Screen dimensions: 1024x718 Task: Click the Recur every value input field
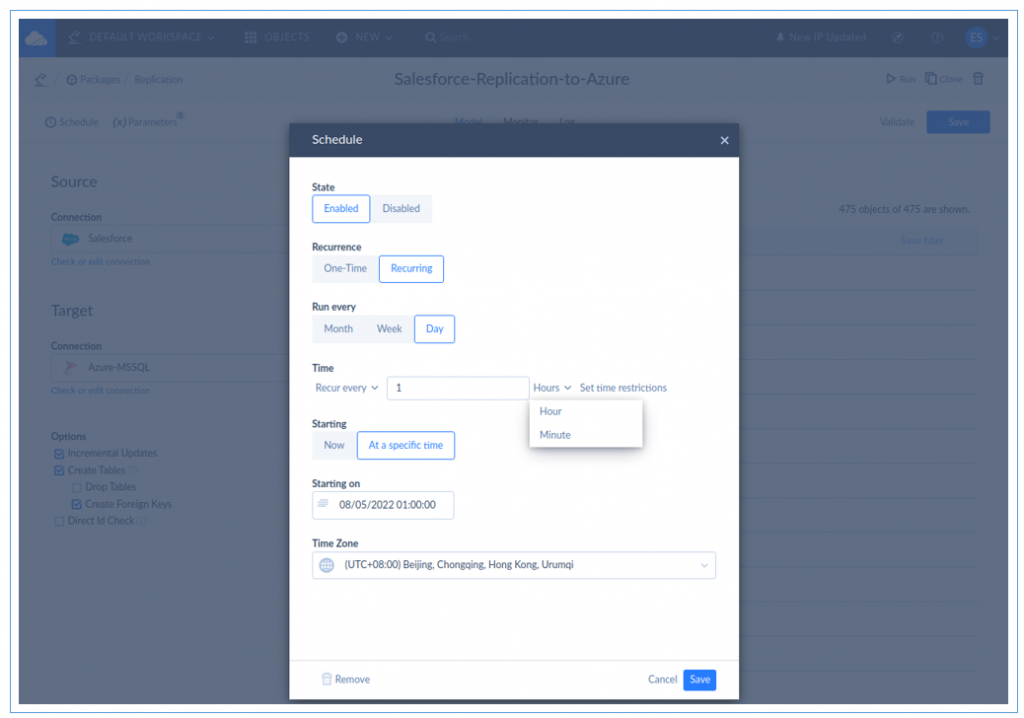click(x=458, y=388)
